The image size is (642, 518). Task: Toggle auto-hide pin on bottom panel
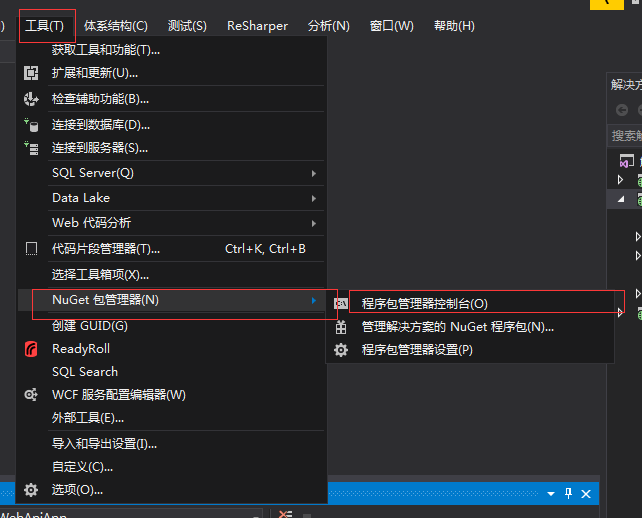568,493
